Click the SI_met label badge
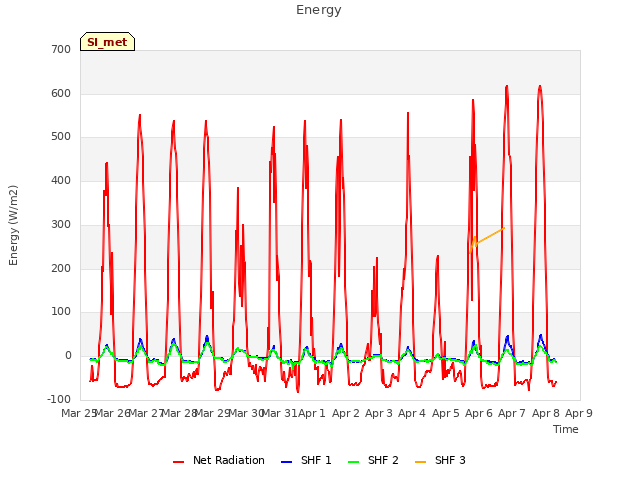 (x=107, y=42)
